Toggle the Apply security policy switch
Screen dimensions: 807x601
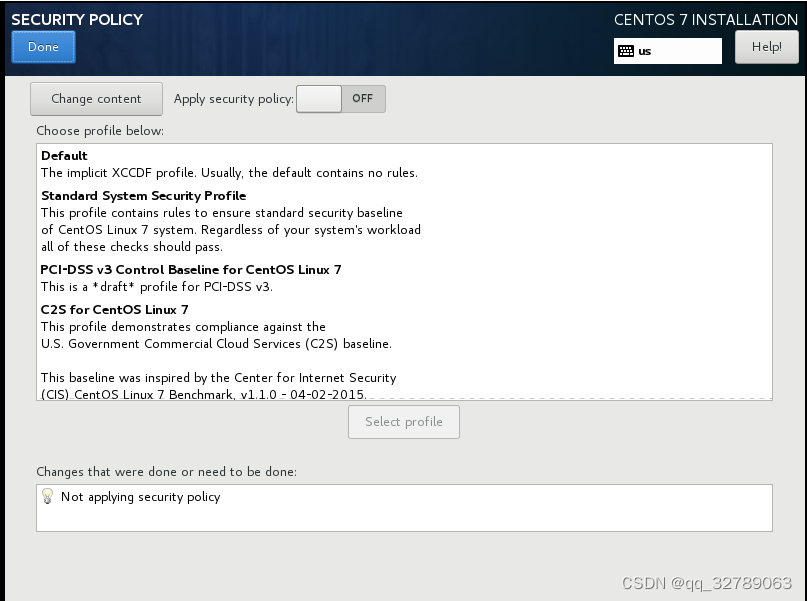click(x=341, y=99)
